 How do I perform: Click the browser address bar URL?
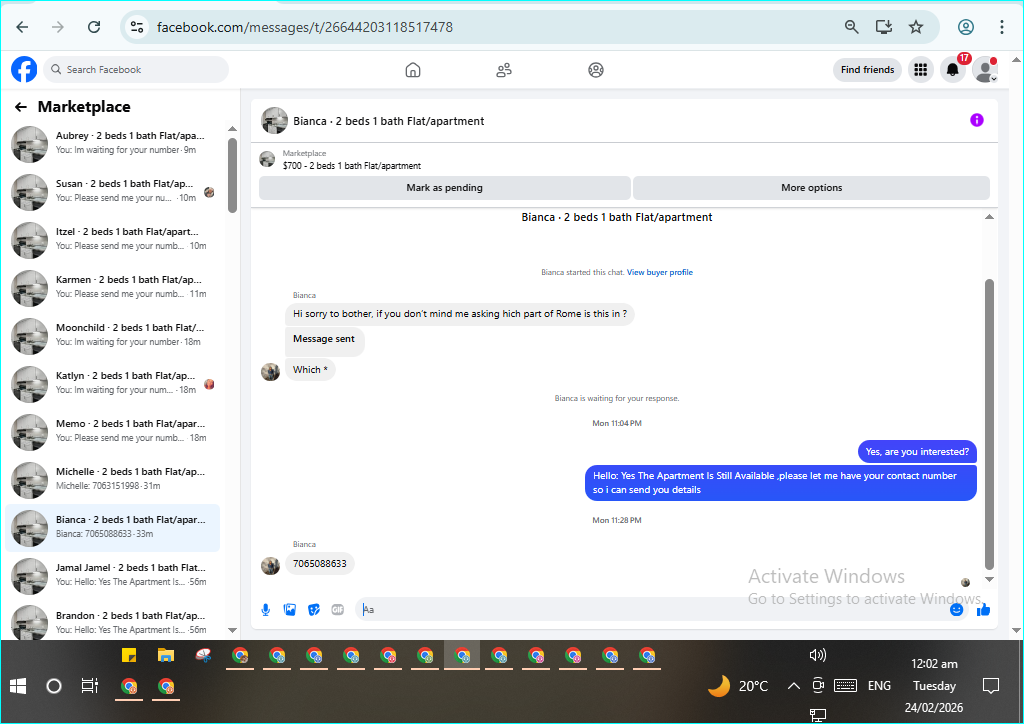coord(304,27)
